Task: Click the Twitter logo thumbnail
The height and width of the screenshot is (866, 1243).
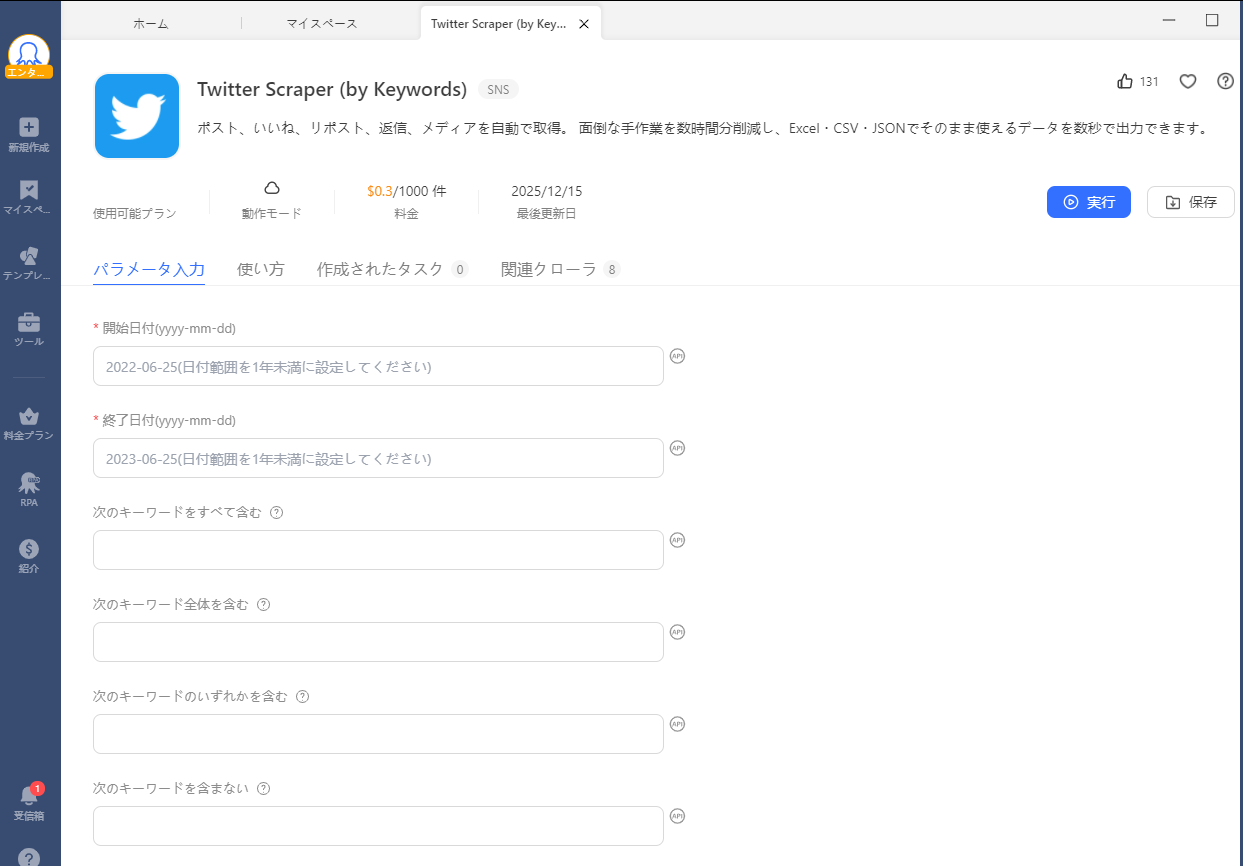Action: (137, 116)
